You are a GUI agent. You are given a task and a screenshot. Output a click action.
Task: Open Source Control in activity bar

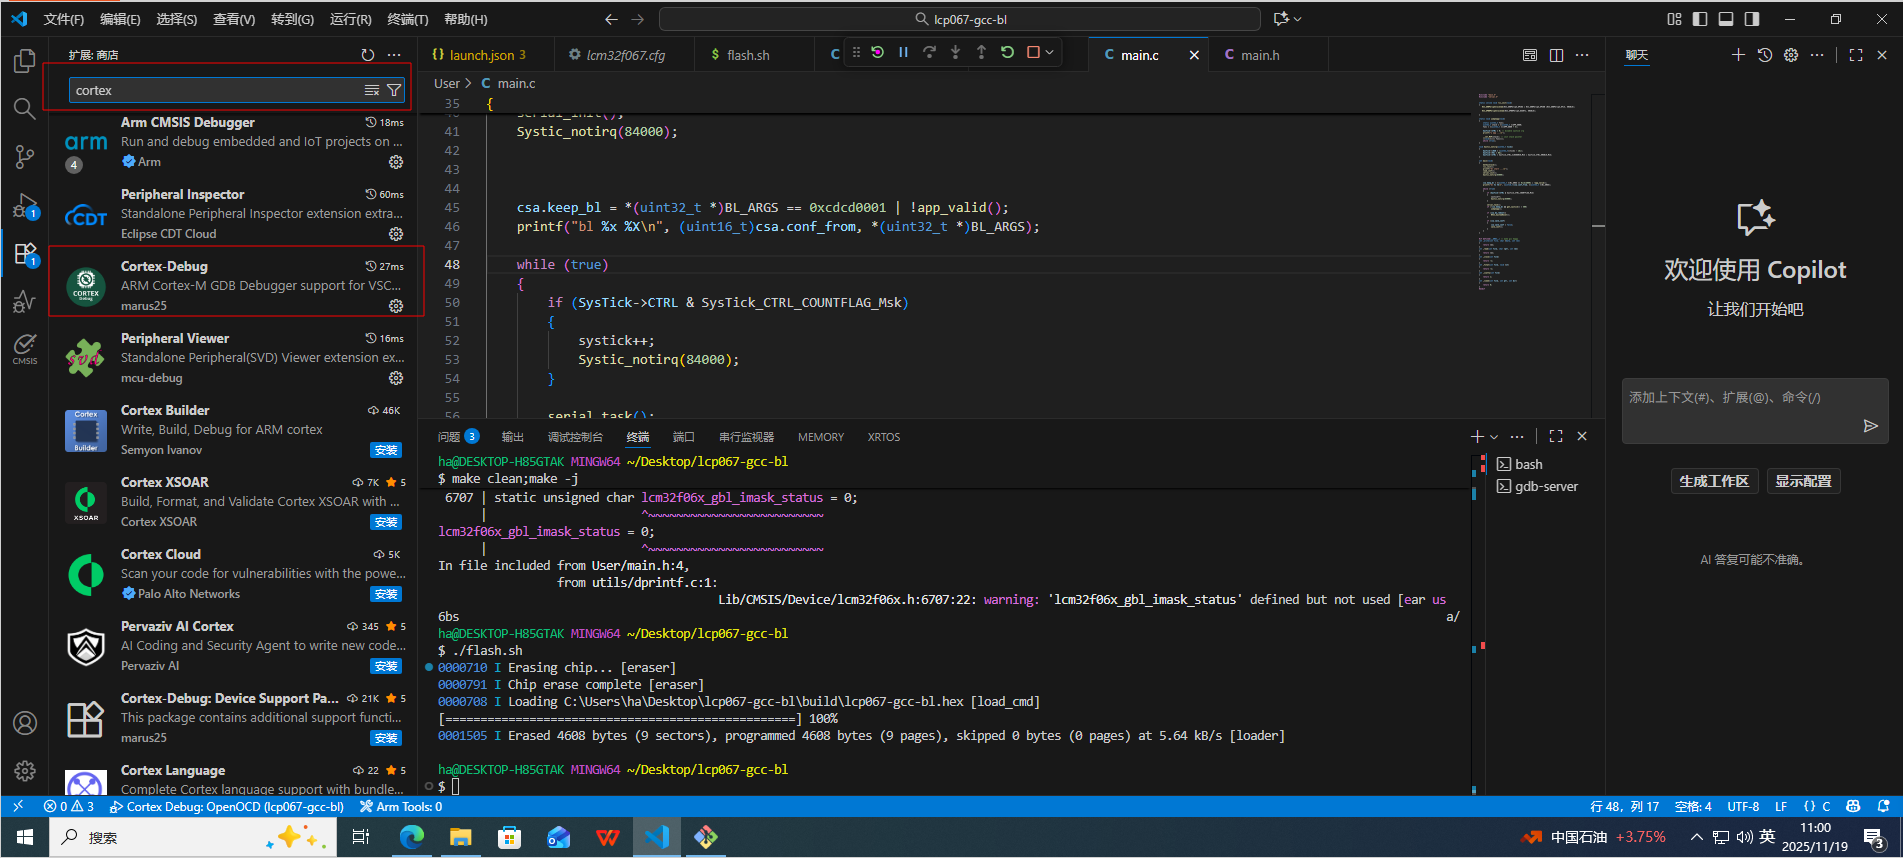pyautogui.click(x=24, y=156)
